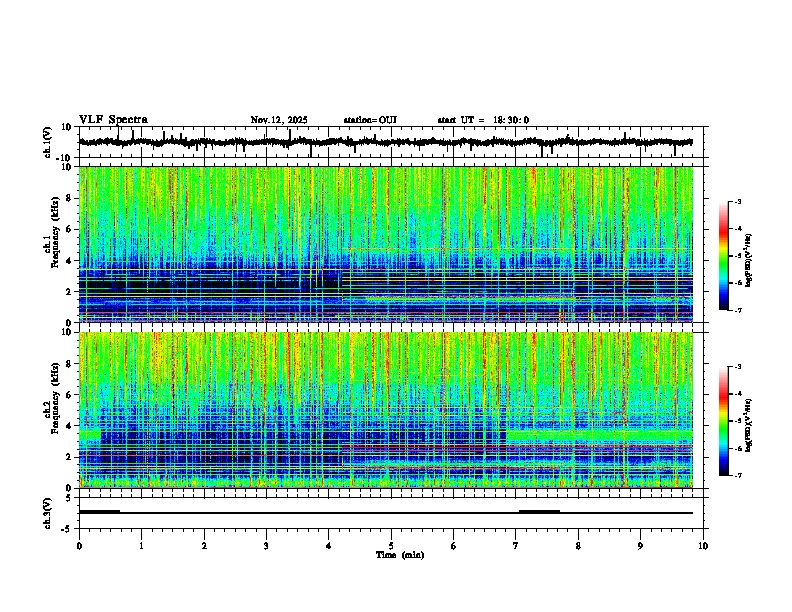Click the time axis tick labeled "8"
792x612 pixels.
(578, 546)
